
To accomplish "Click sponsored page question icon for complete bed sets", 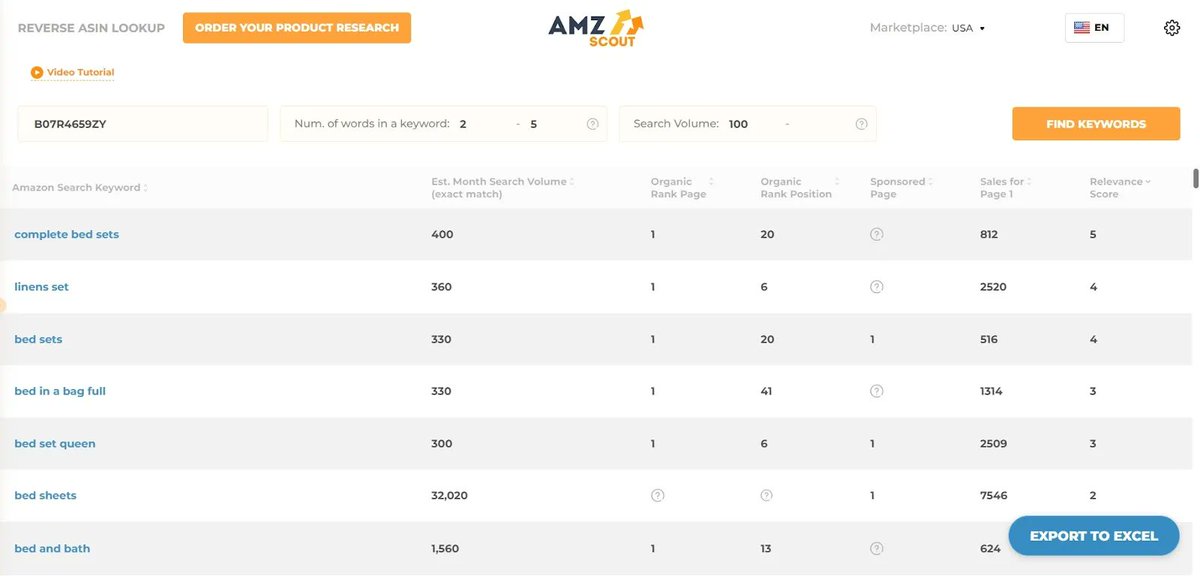I will pyautogui.click(x=876, y=234).
